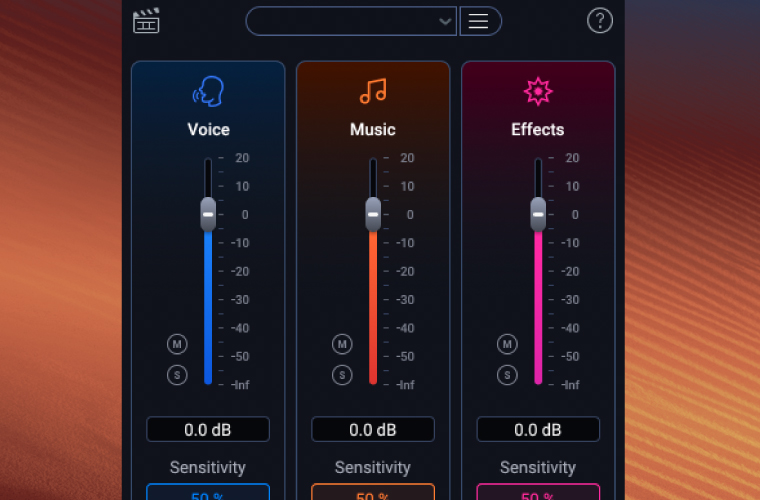Click the Voice 0.0 dB value field

tap(208, 430)
